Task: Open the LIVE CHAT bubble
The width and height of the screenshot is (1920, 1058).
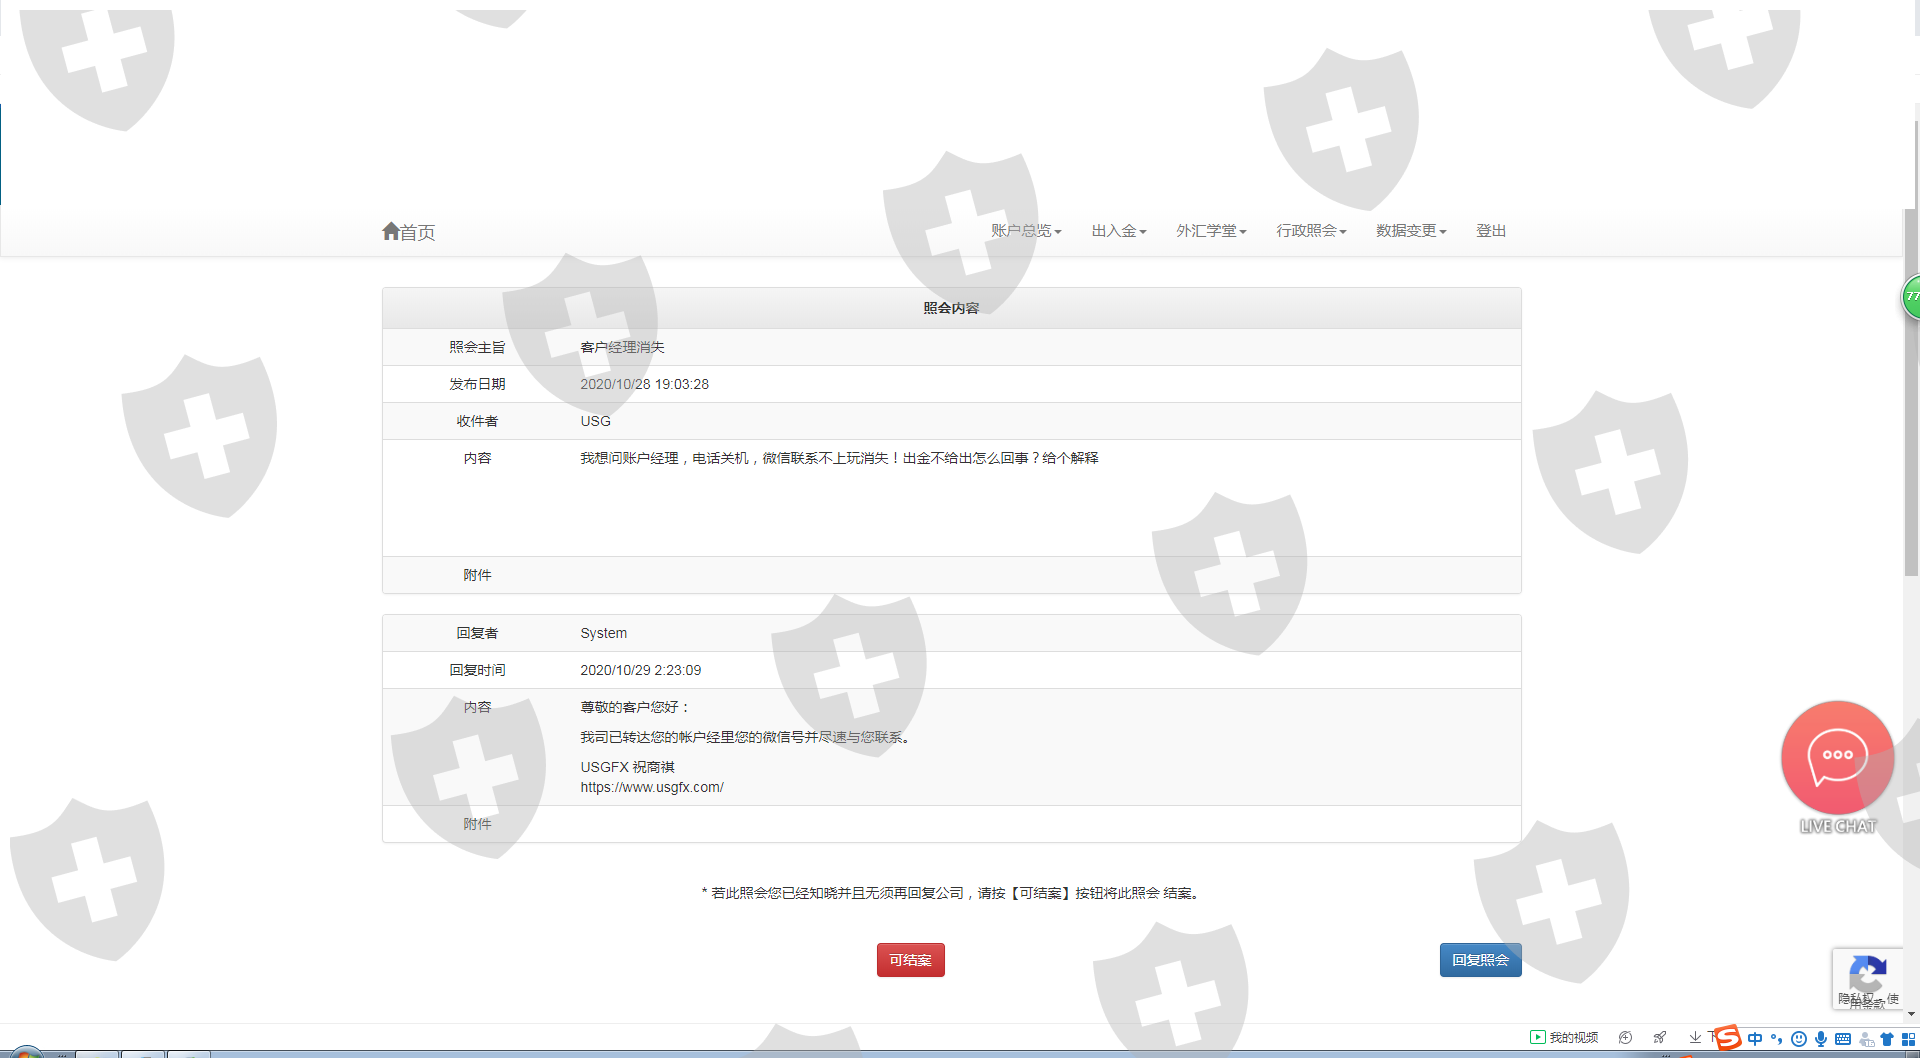Action: coord(1837,757)
